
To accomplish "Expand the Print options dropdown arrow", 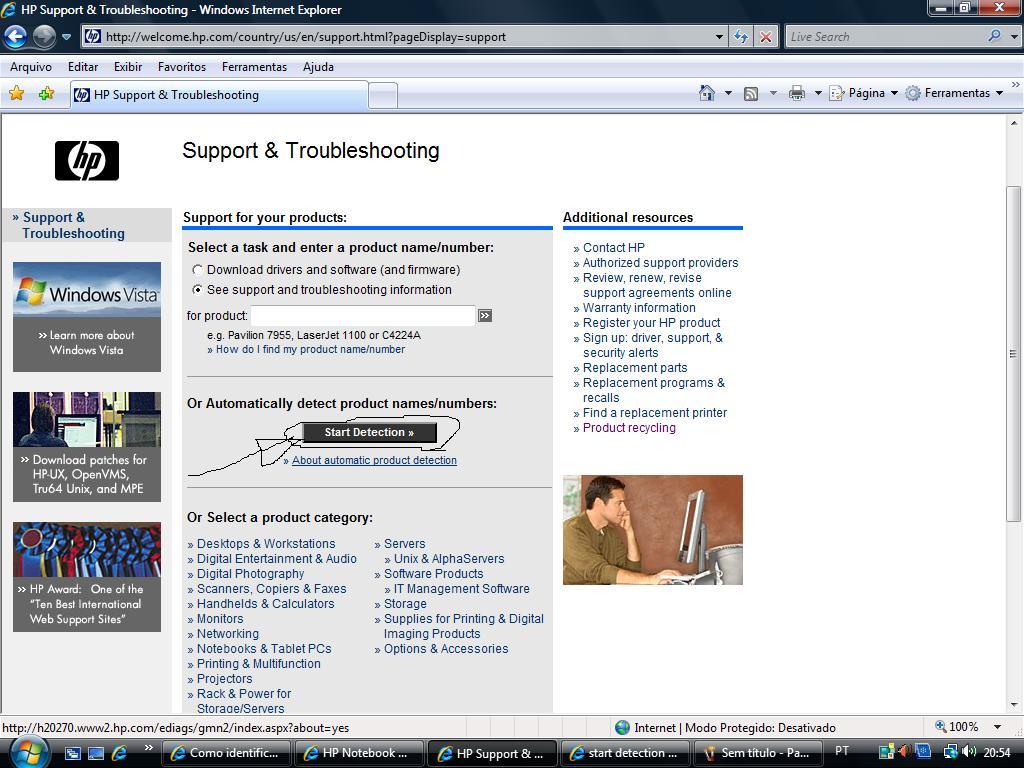I will point(818,93).
